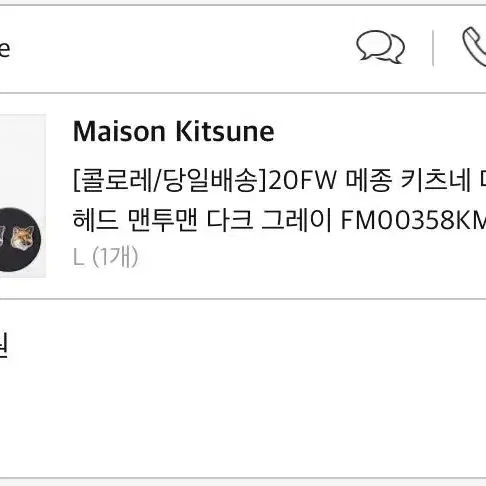Click the vertical divider beside the chat icon
Screen dimensions: 486x486
pos(433,48)
